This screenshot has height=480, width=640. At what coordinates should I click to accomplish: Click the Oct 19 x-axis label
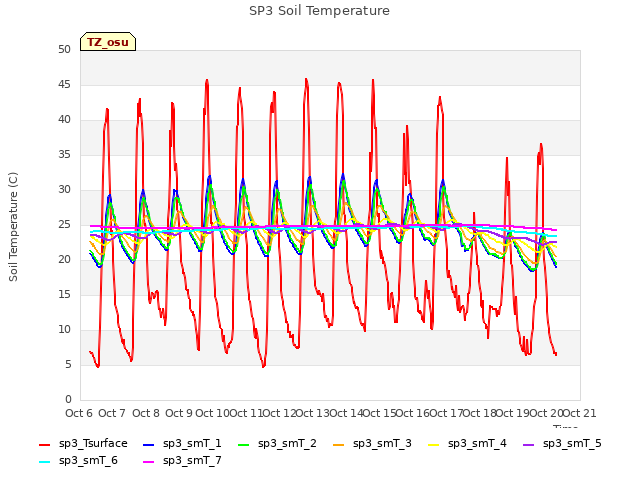tap(513, 413)
